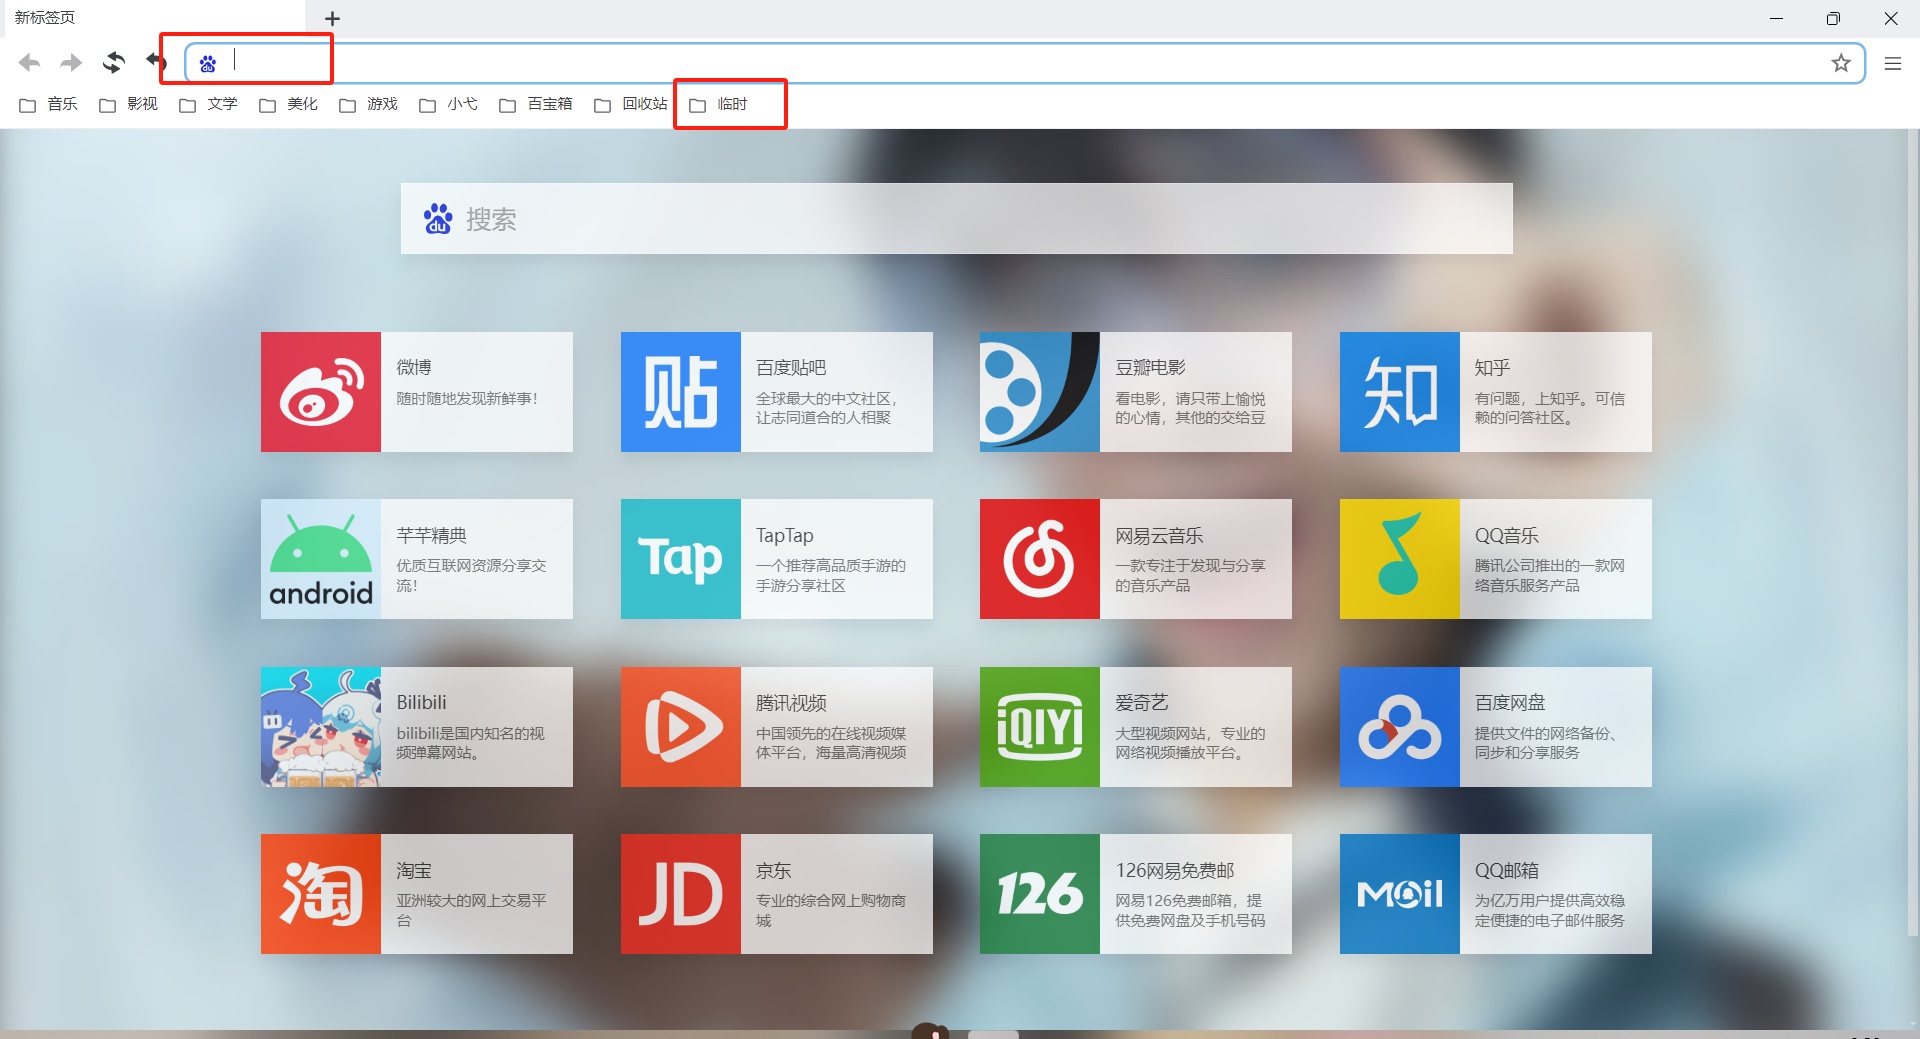
Task: Go forward with the forward arrow
Action: click(71, 63)
